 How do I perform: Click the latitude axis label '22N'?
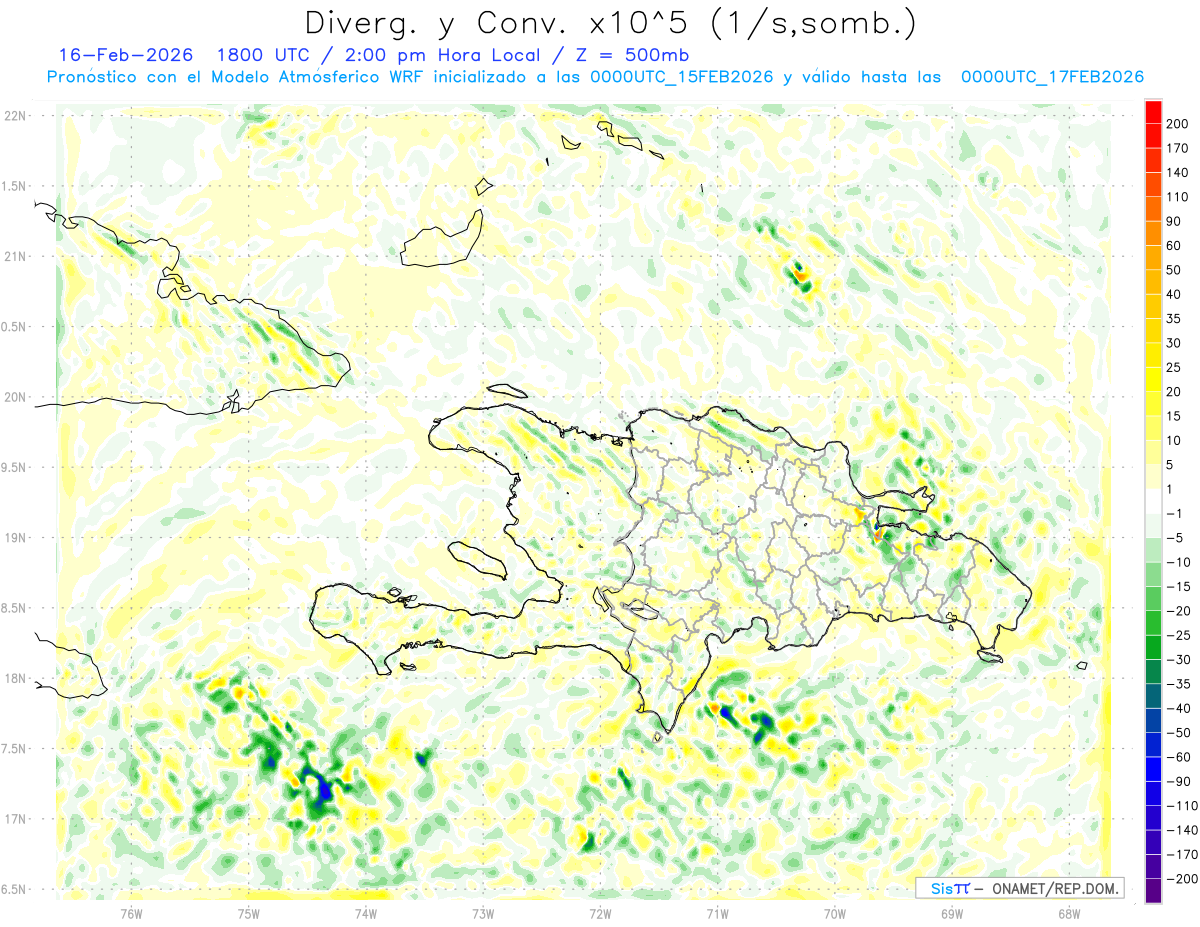click(x=15, y=116)
